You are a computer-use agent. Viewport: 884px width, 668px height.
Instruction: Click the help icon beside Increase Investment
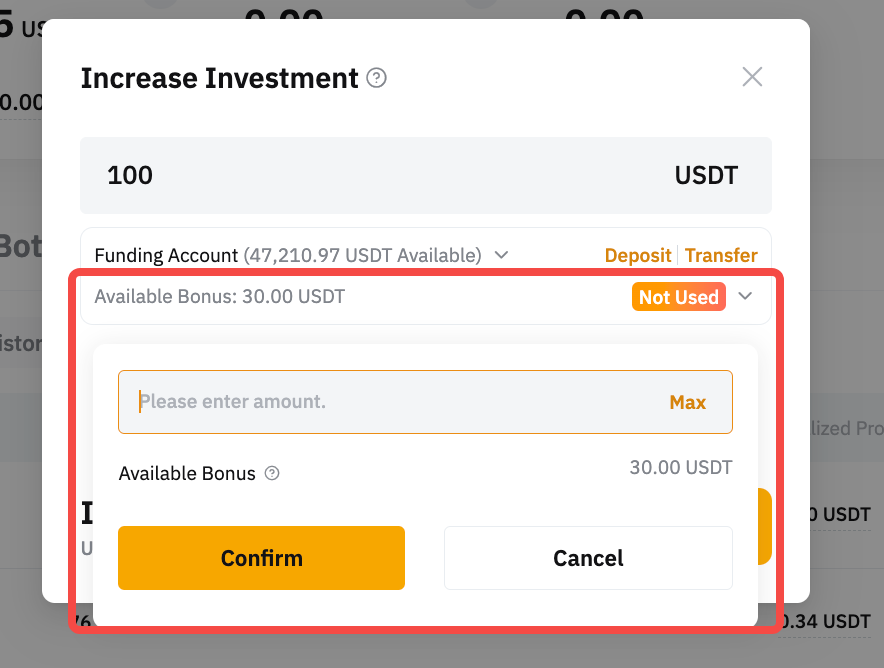coord(377,78)
